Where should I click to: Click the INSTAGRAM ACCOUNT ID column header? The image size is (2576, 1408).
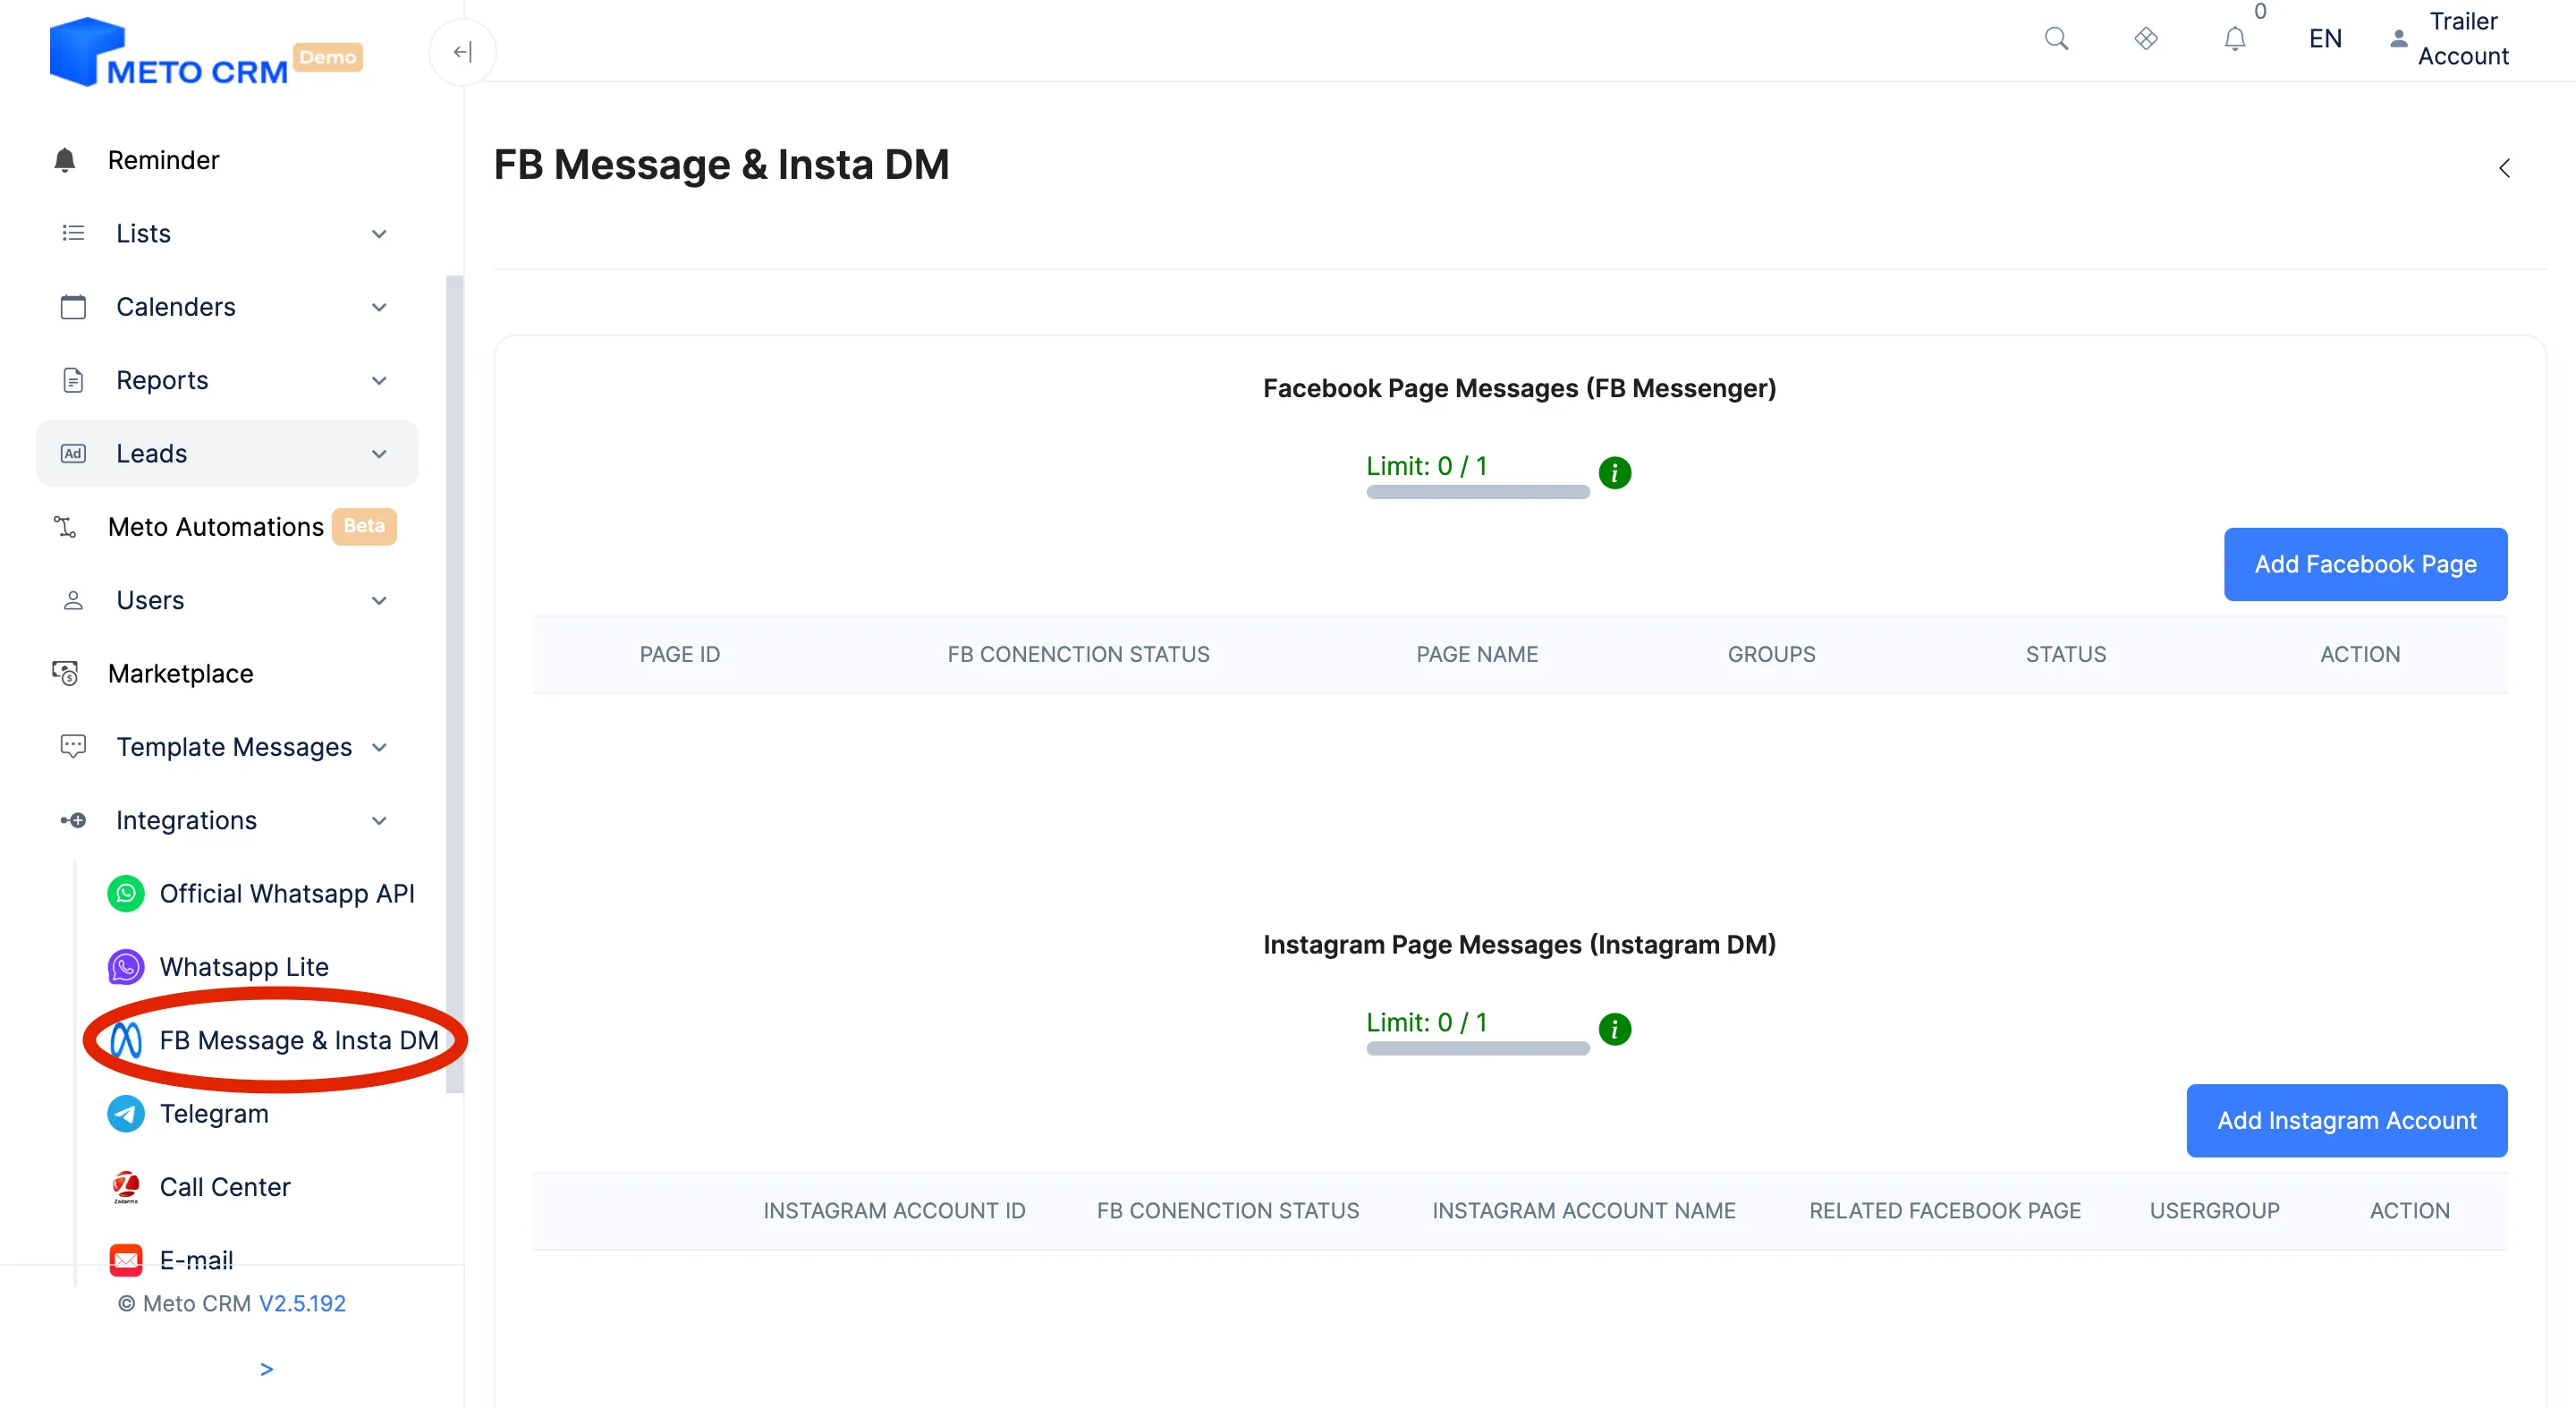click(x=894, y=1210)
